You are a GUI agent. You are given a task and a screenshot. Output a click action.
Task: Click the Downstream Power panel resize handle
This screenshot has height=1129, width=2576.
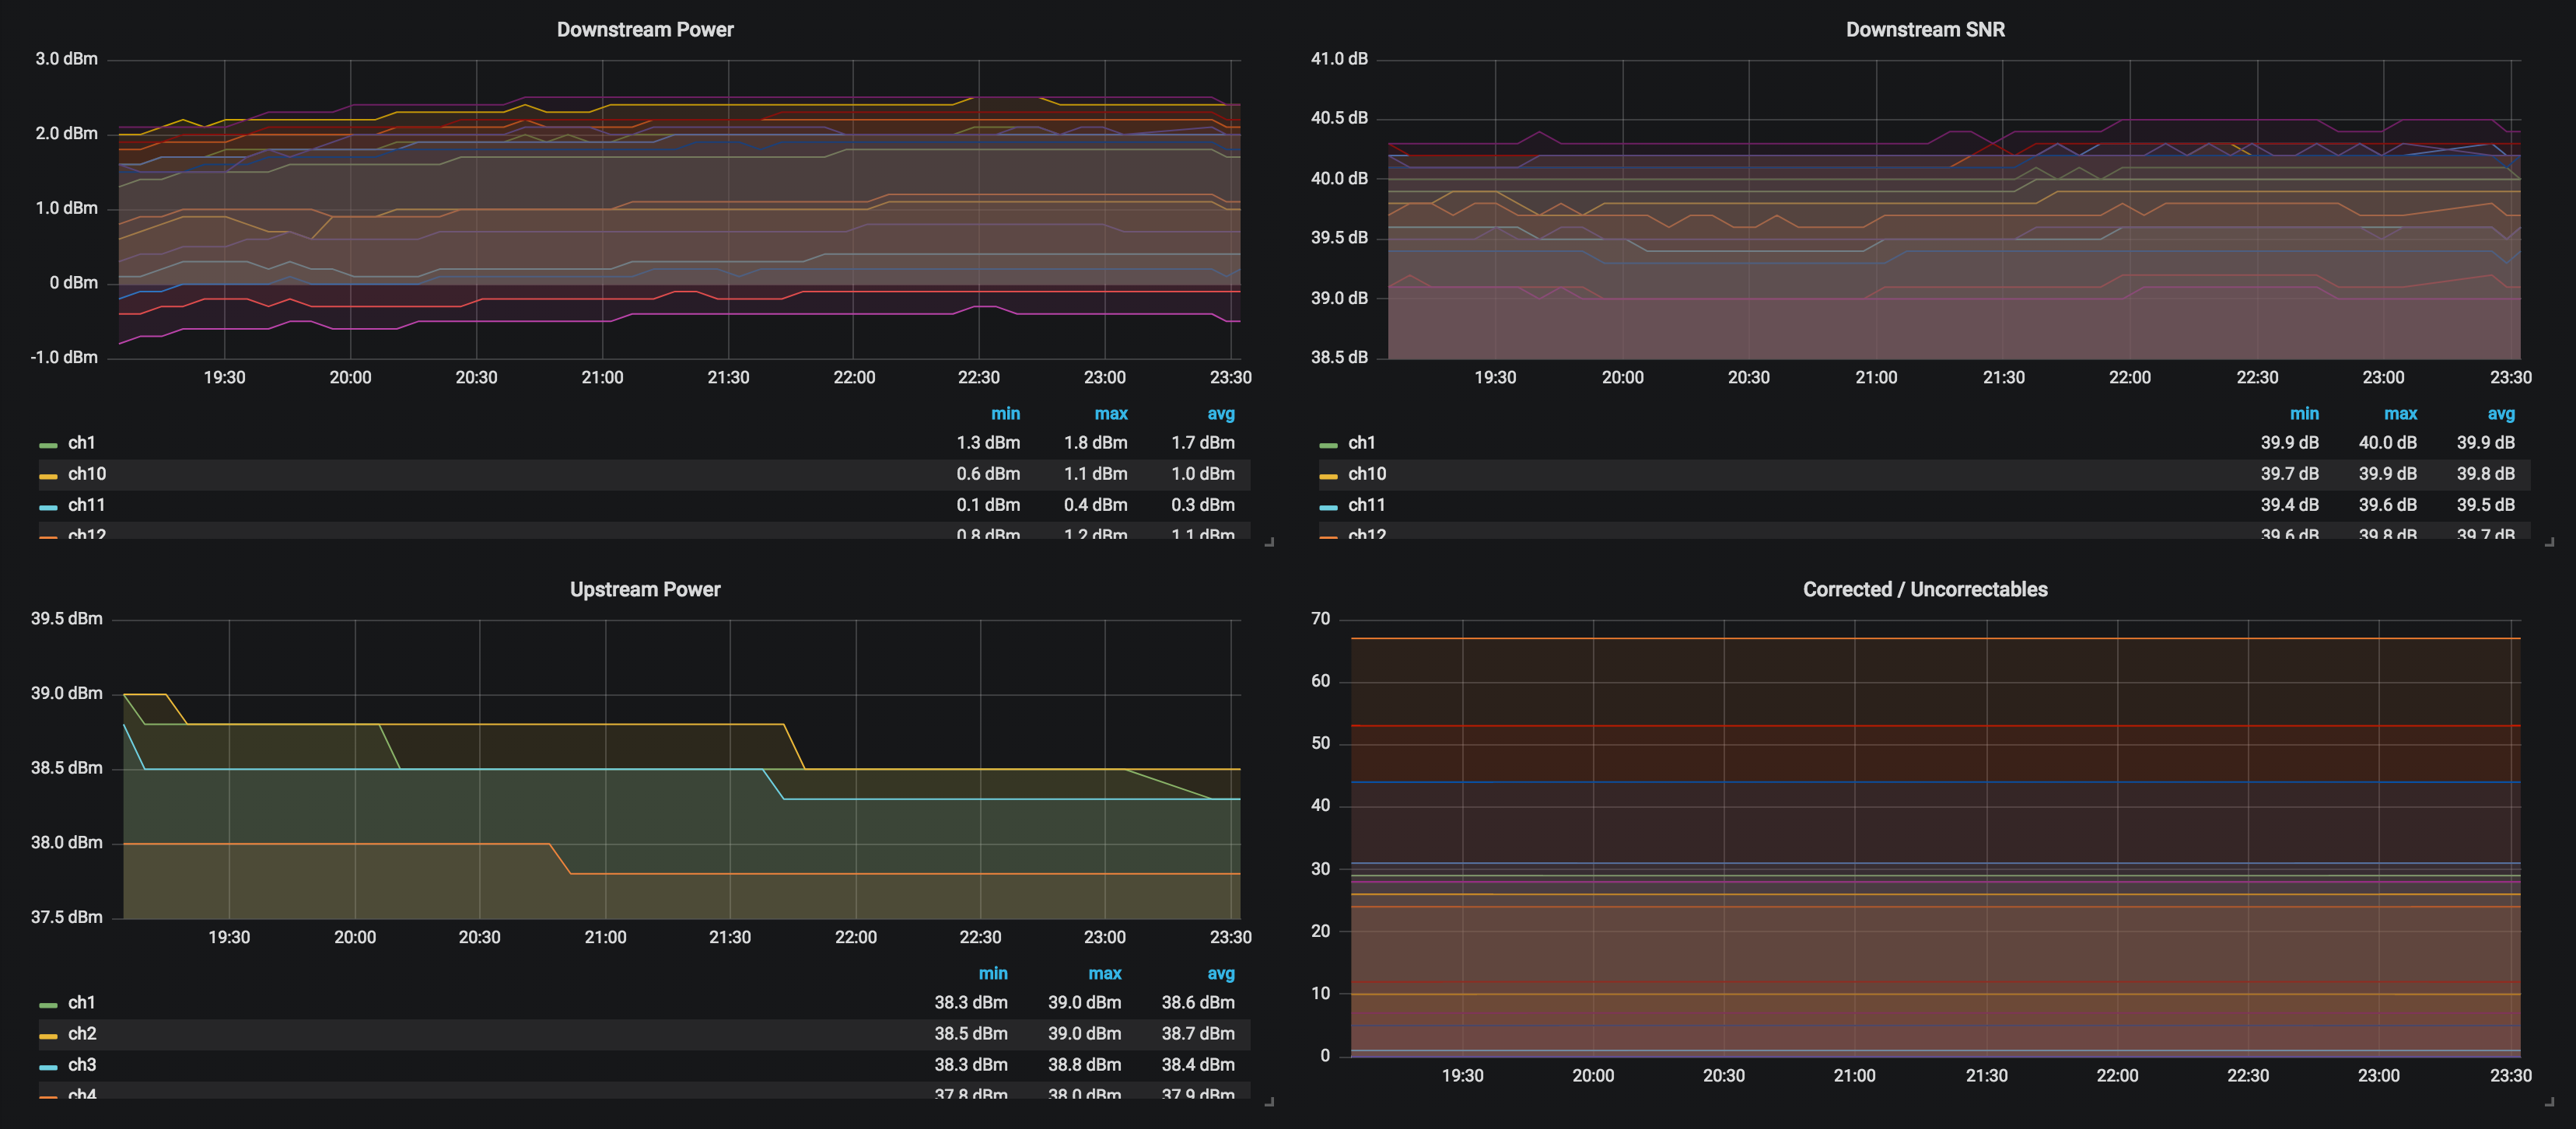point(1269,542)
